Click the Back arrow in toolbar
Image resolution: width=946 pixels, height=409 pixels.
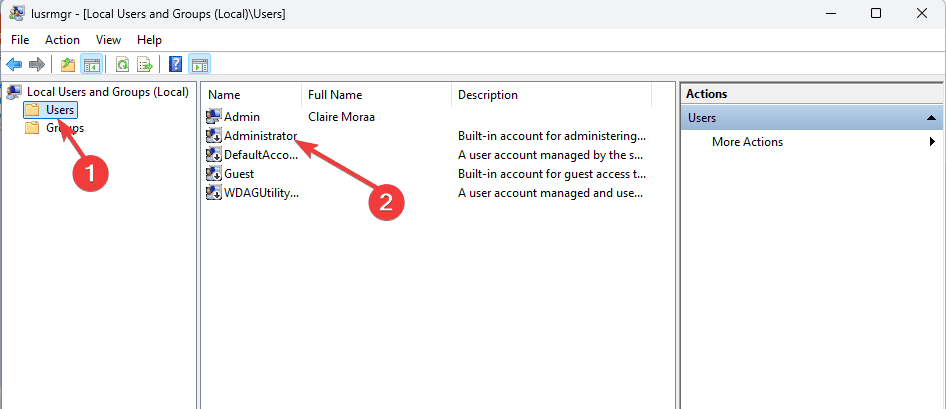[14, 65]
